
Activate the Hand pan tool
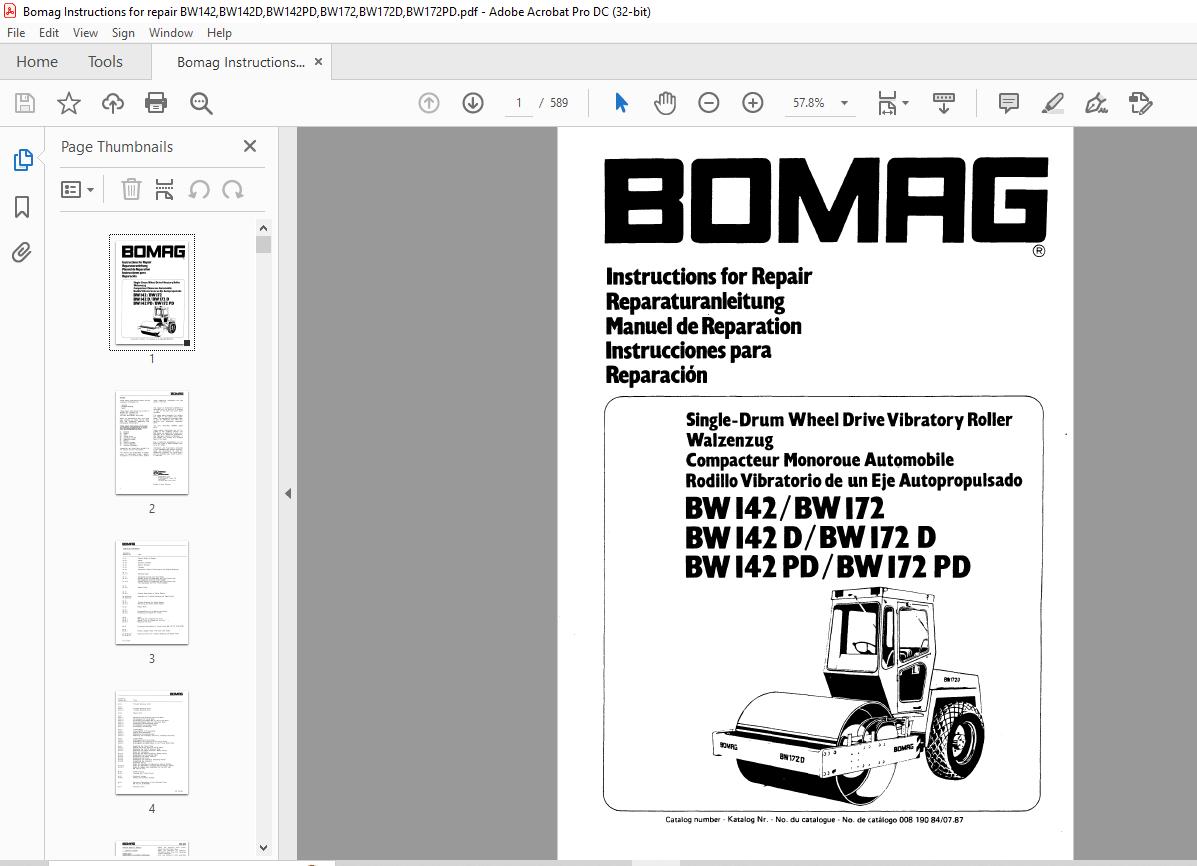pos(665,103)
